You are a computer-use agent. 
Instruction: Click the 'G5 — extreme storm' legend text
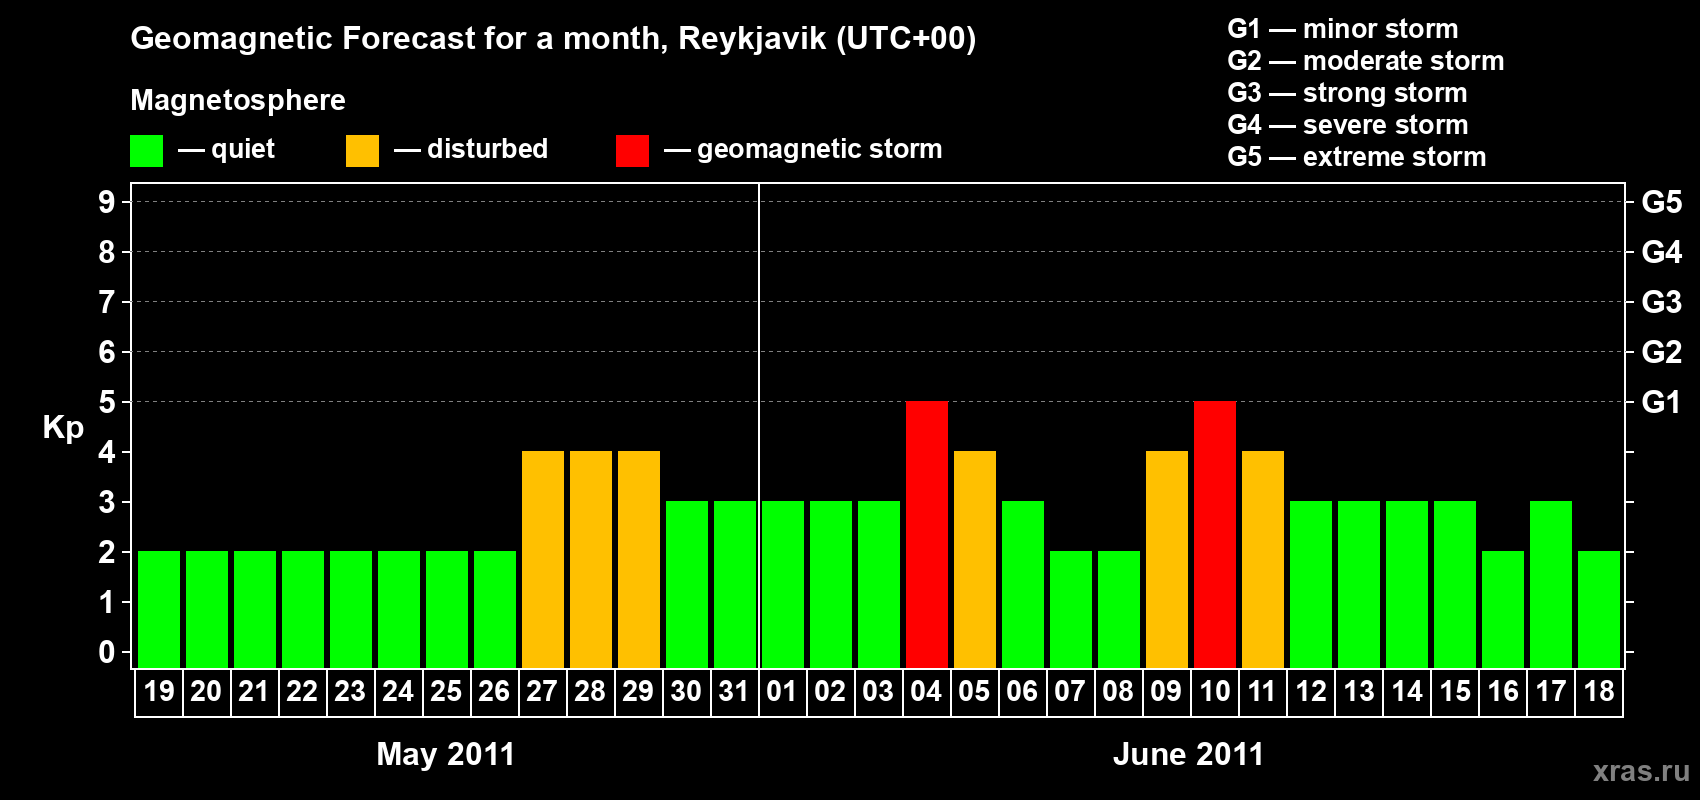pyautogui.click(x=1357, y=157)
